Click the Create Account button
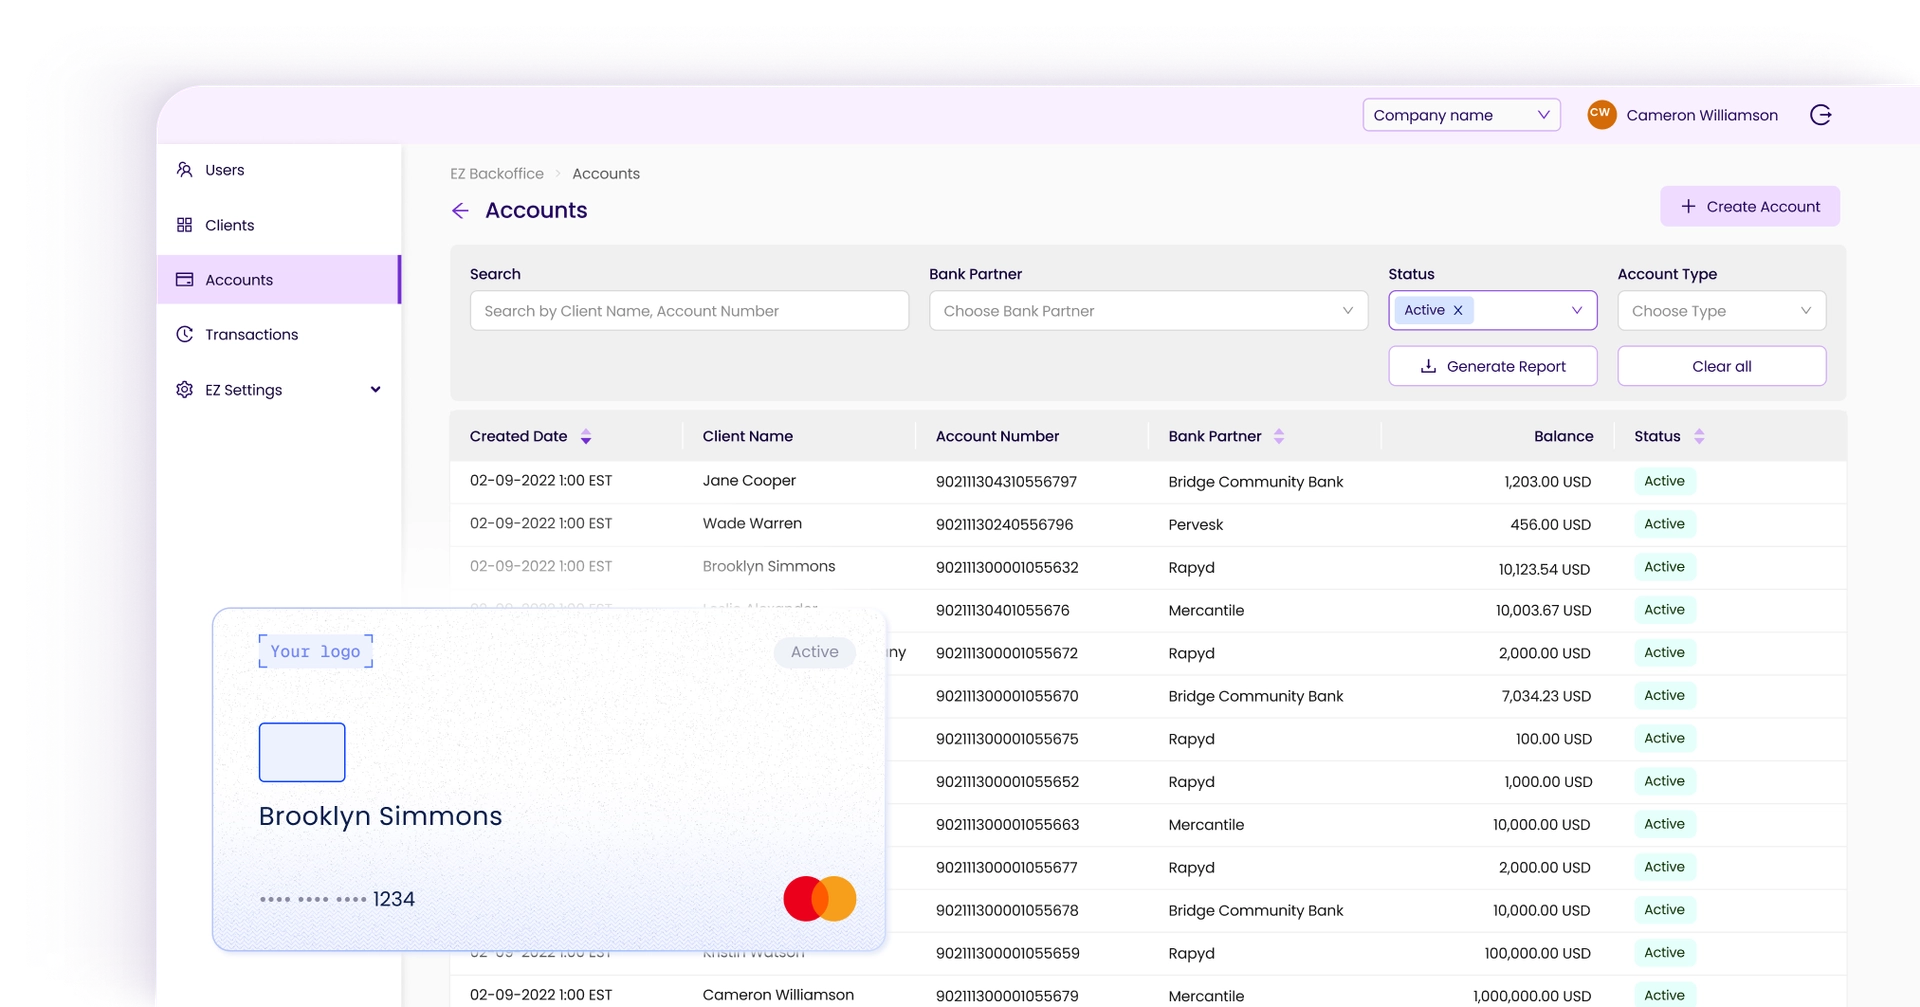 [x=1749, y=206]
